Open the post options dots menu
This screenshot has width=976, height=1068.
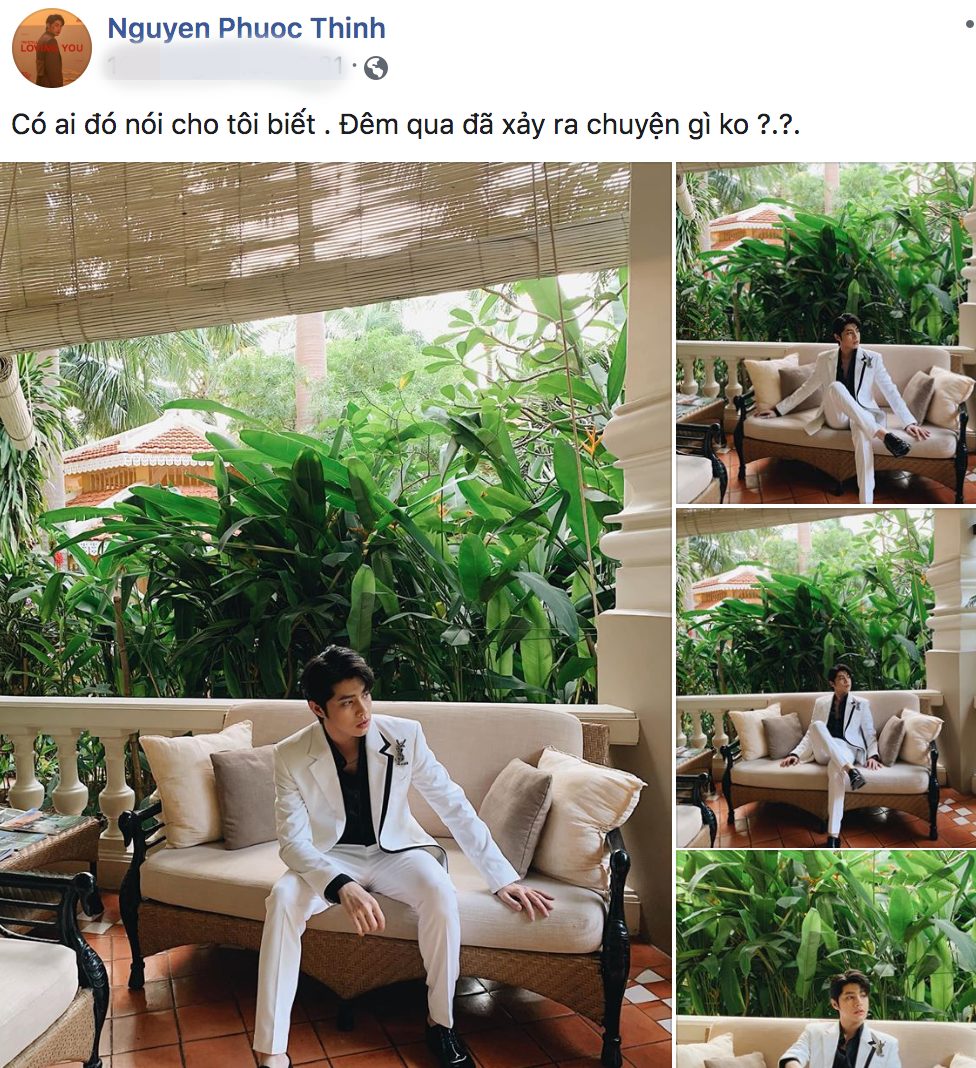click(970, 25)
